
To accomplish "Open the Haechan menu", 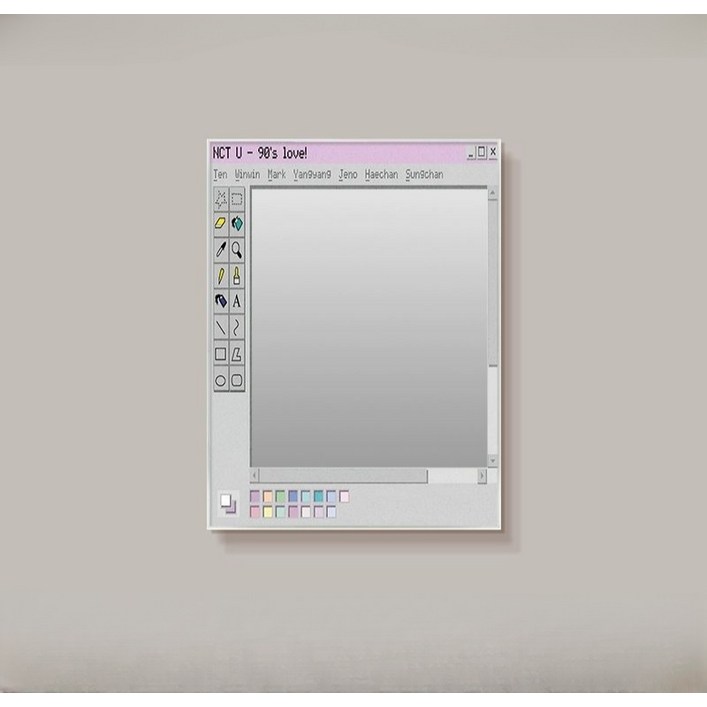I will [381, 174].
